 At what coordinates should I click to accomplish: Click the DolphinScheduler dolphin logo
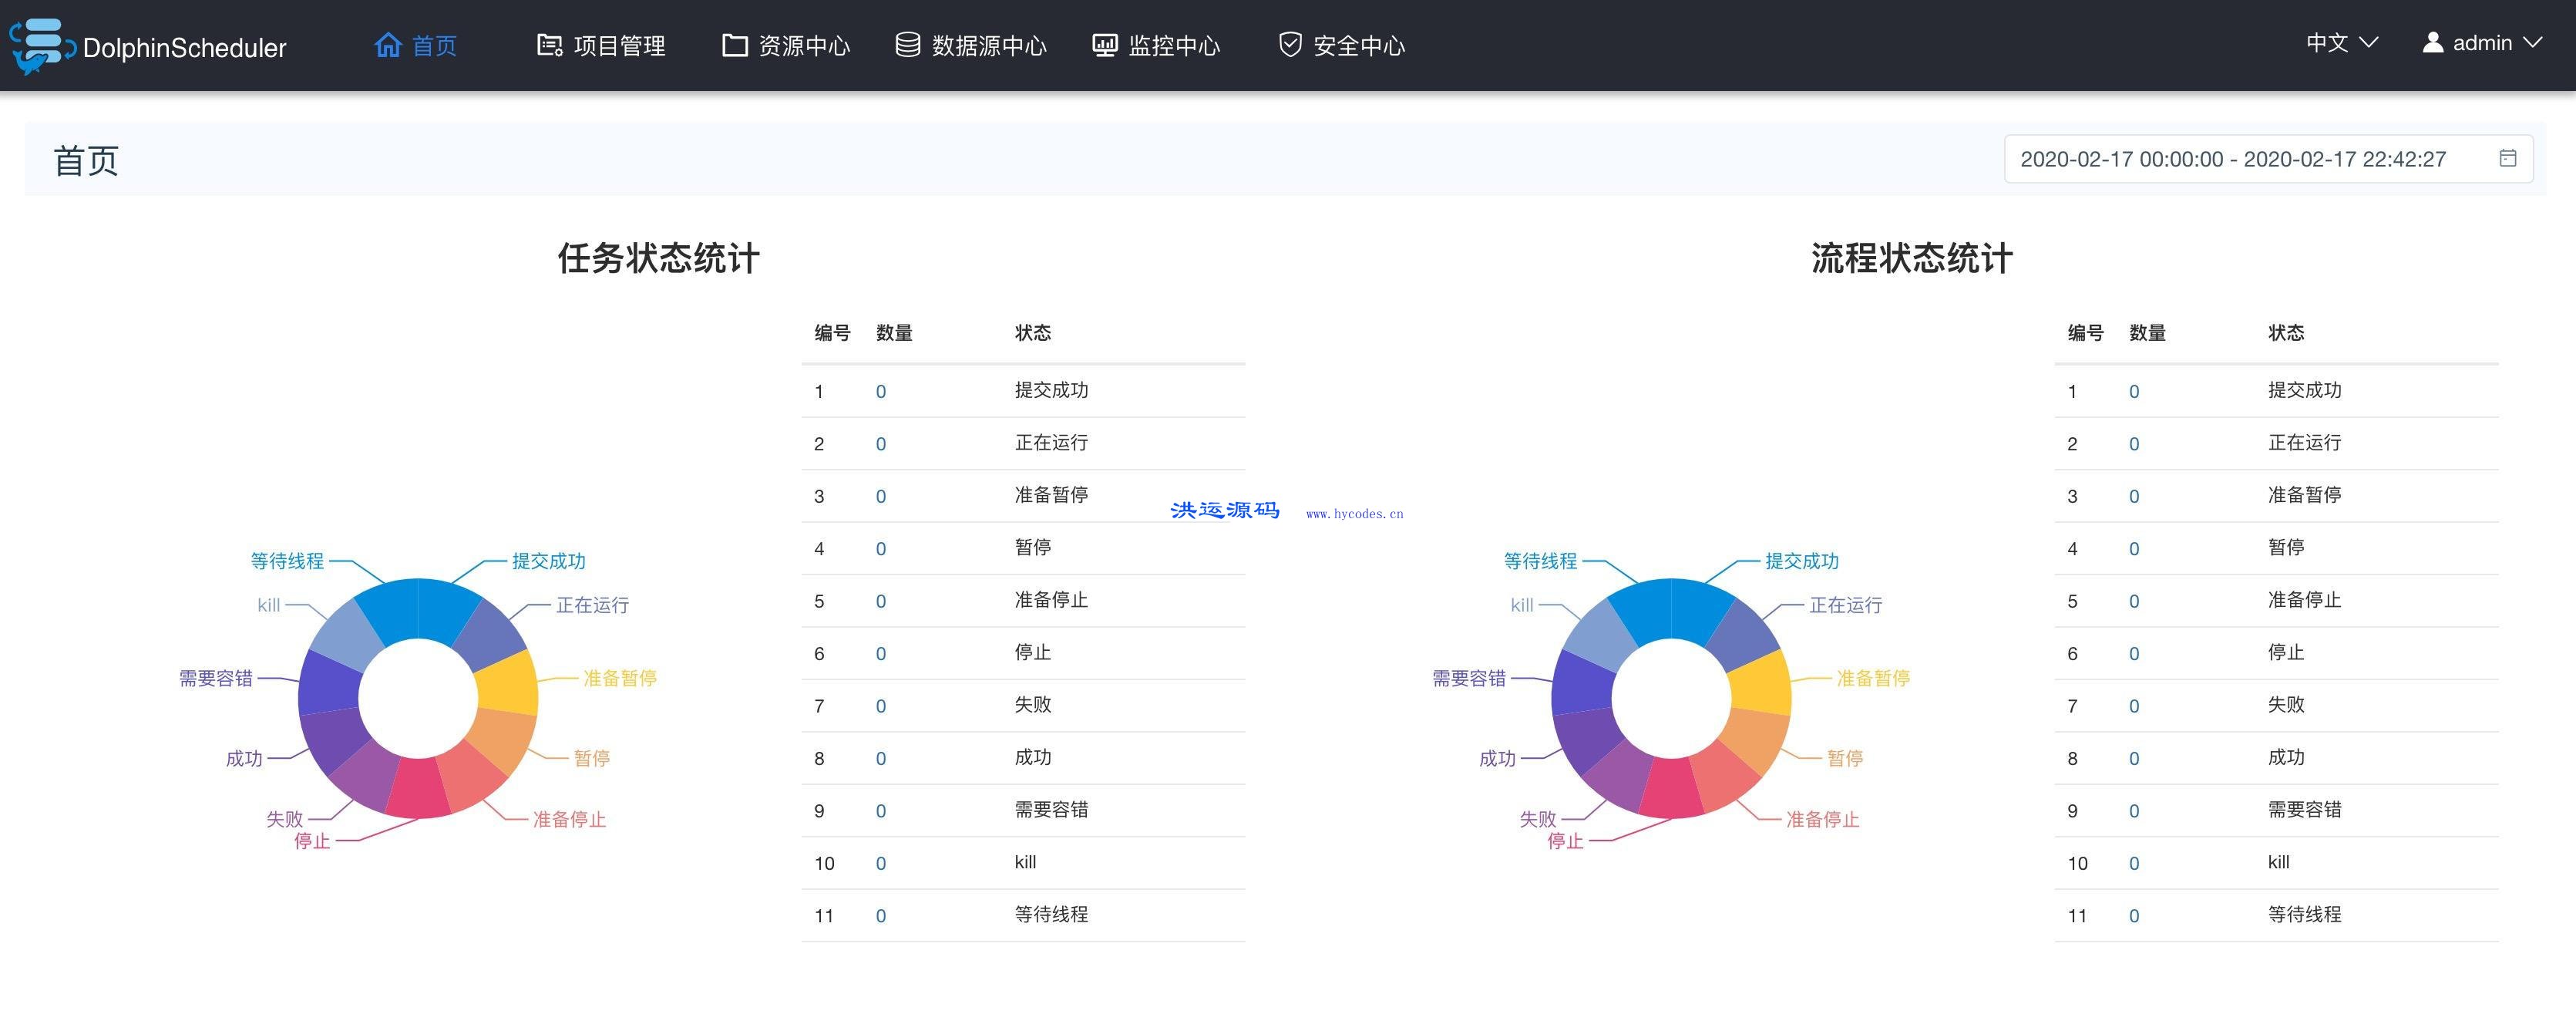(x=42, y=46)
